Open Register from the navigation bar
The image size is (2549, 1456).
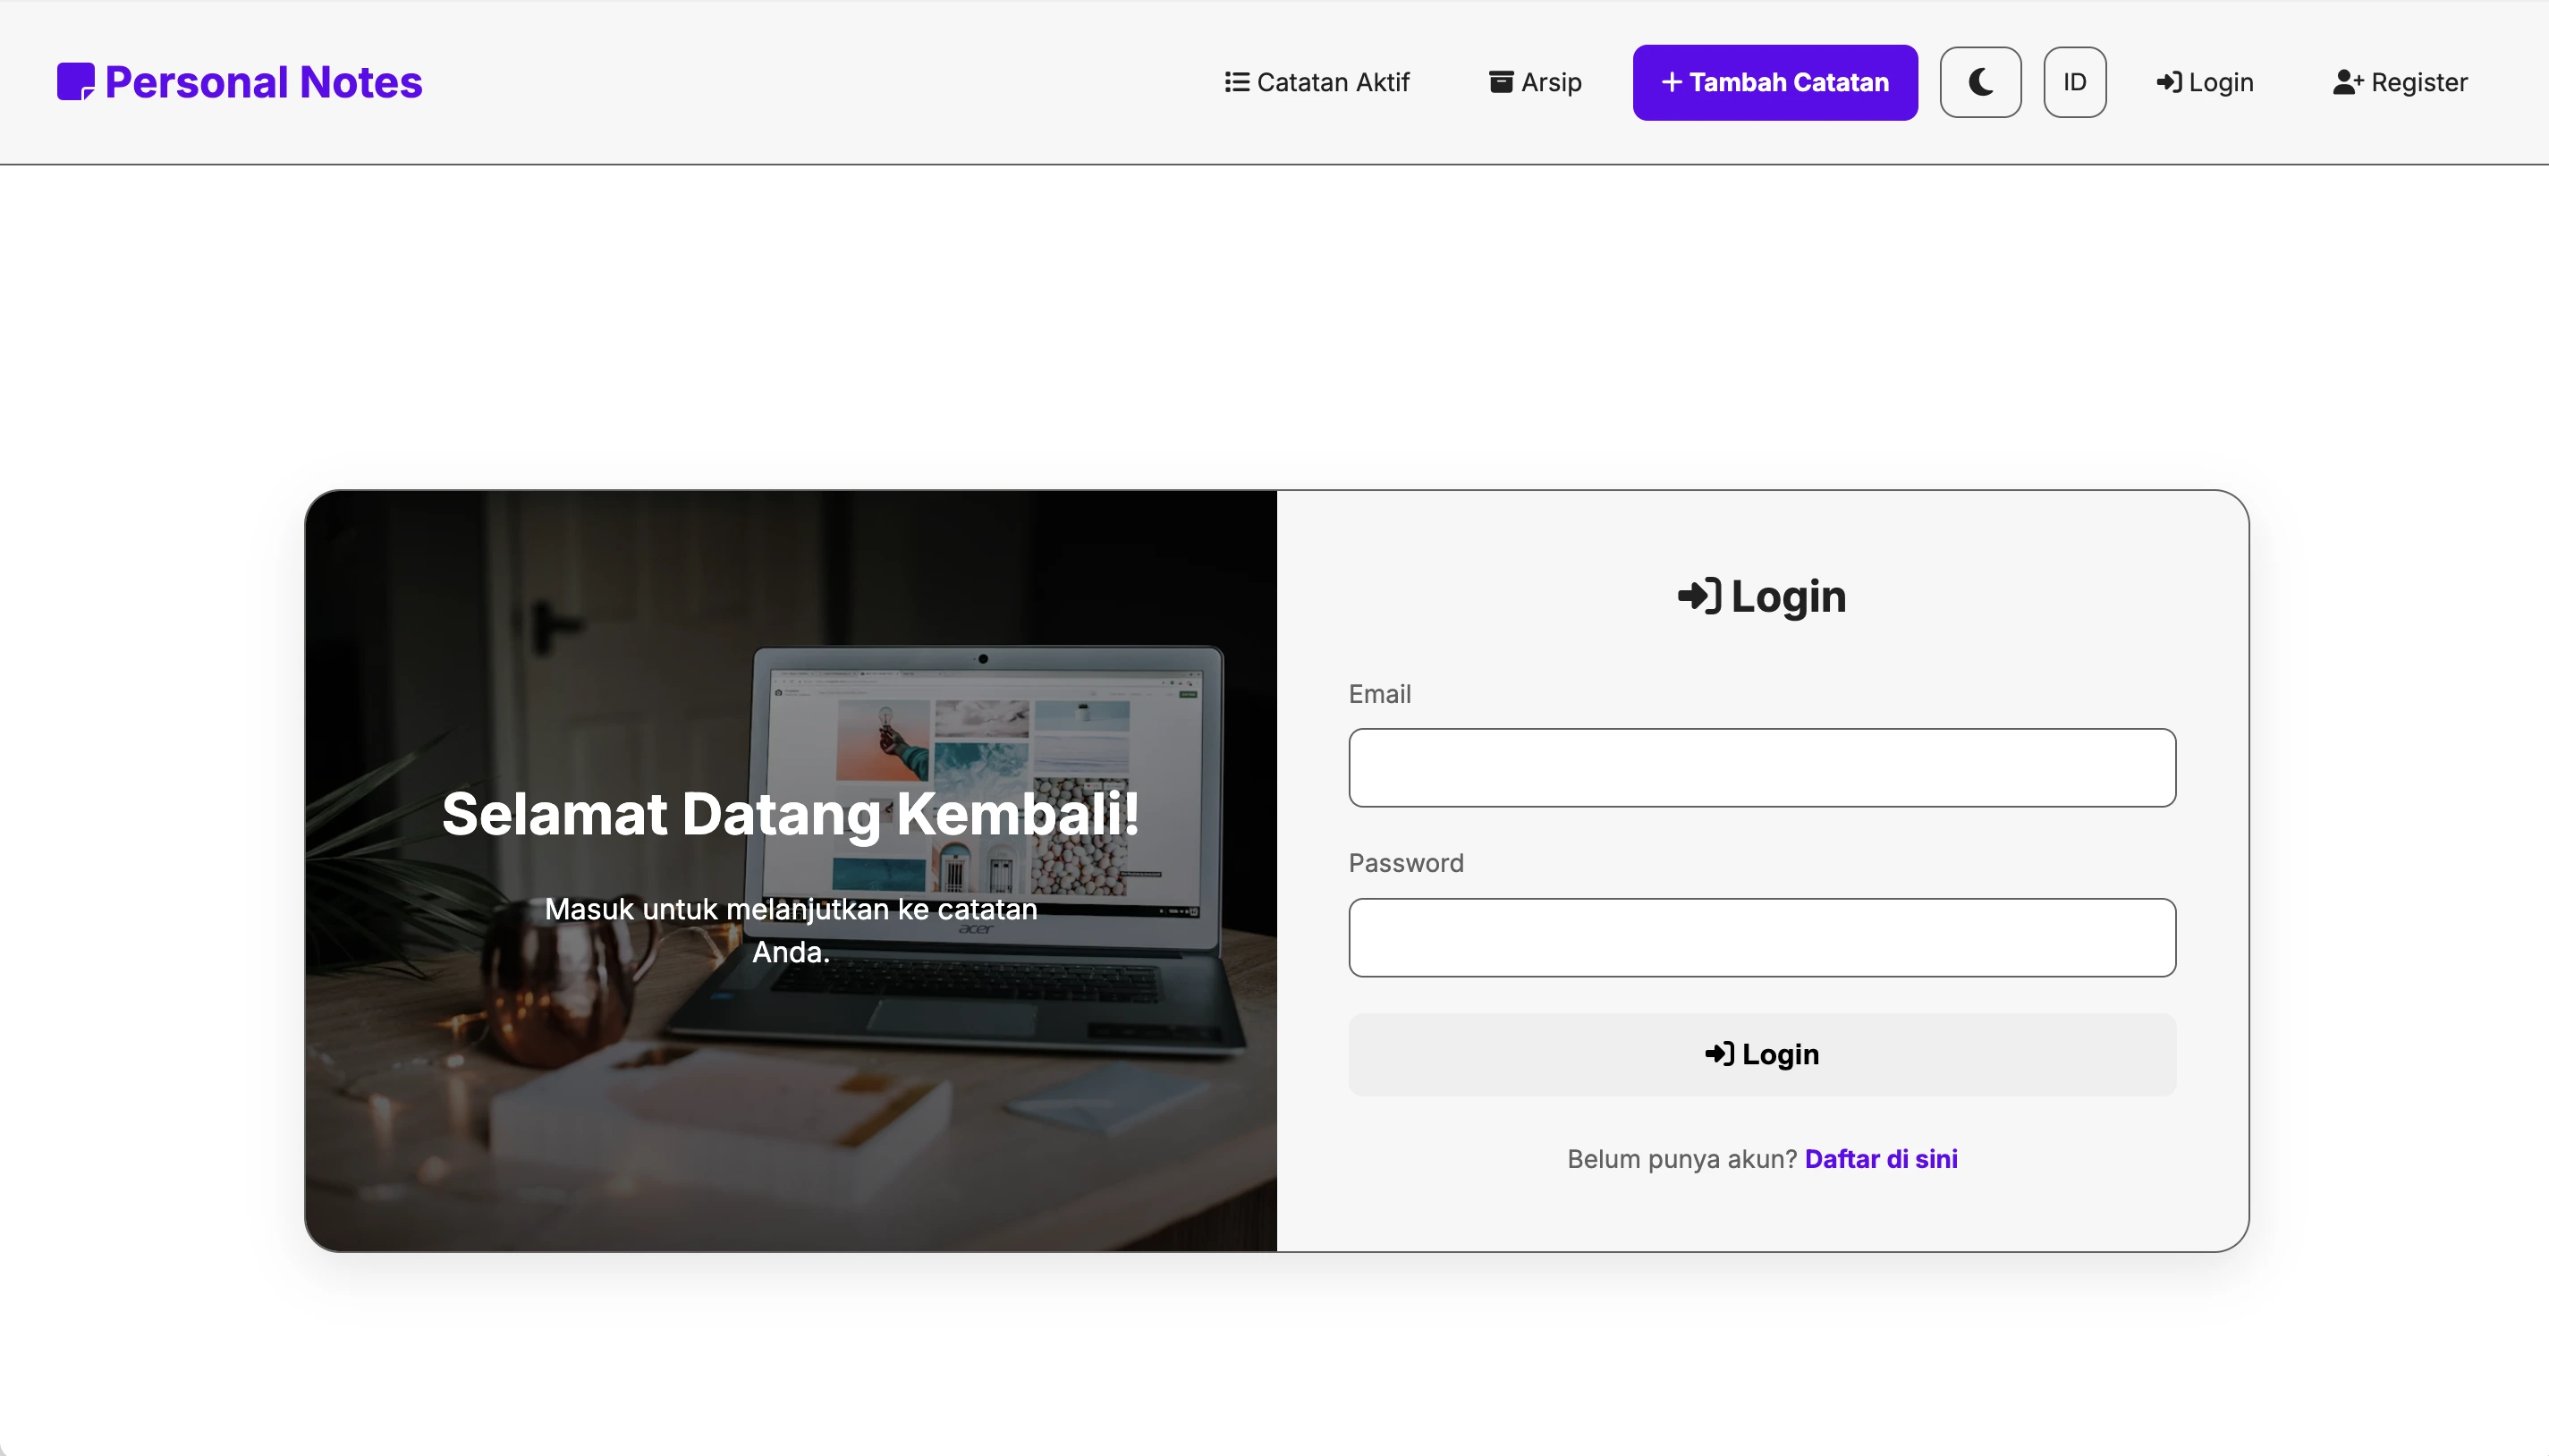click(2400, 82)
